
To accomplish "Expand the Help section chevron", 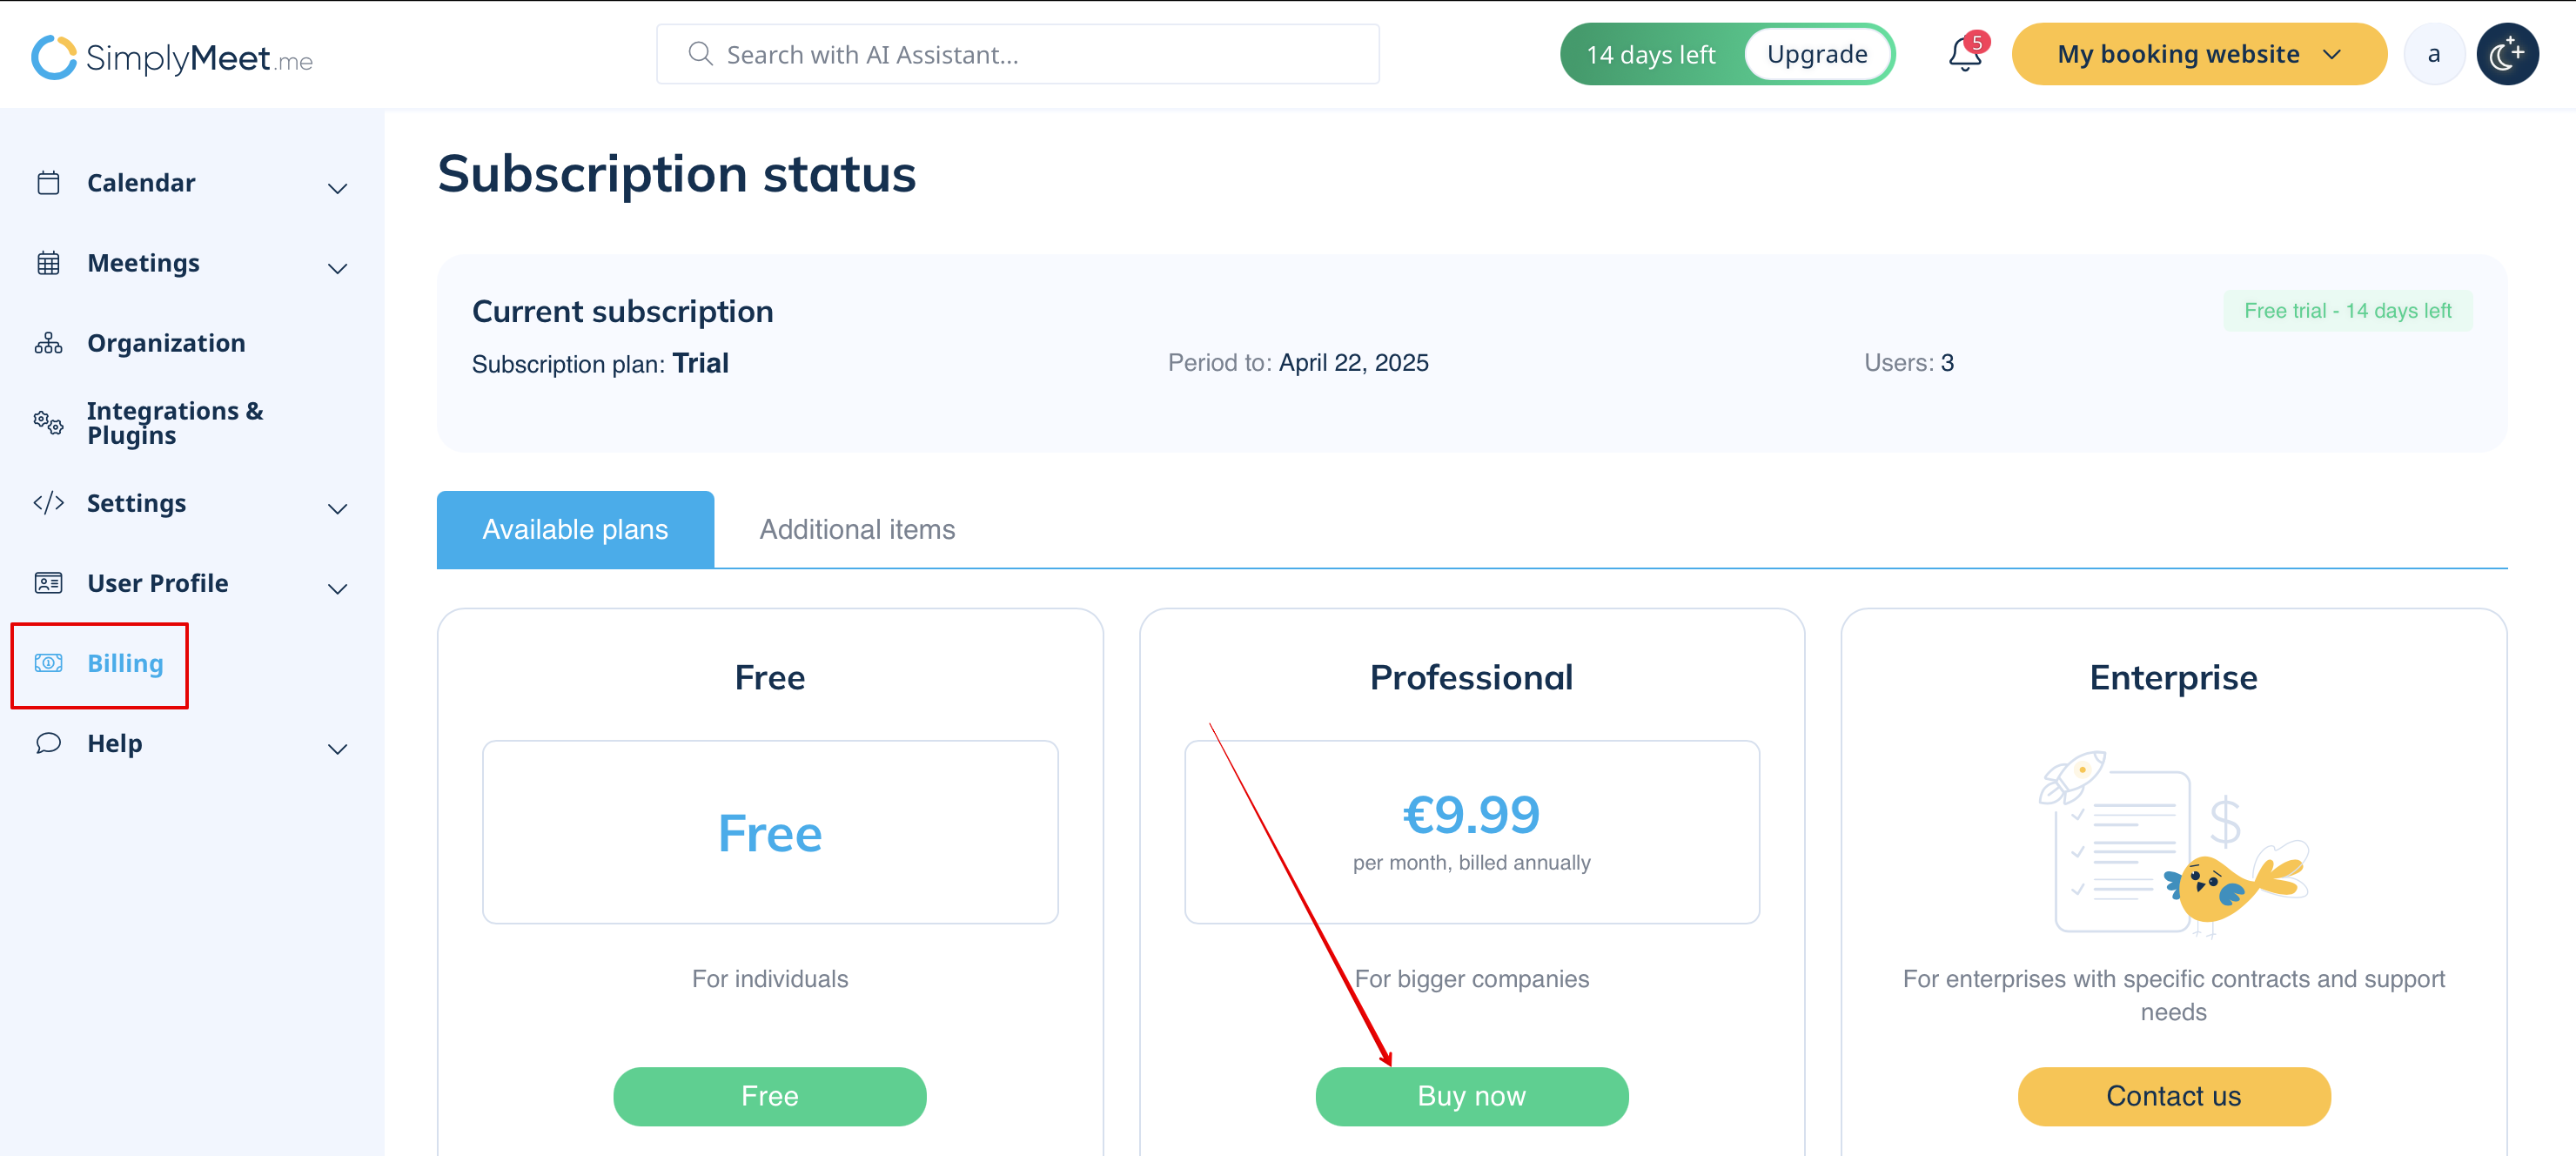I will [338, 748].
